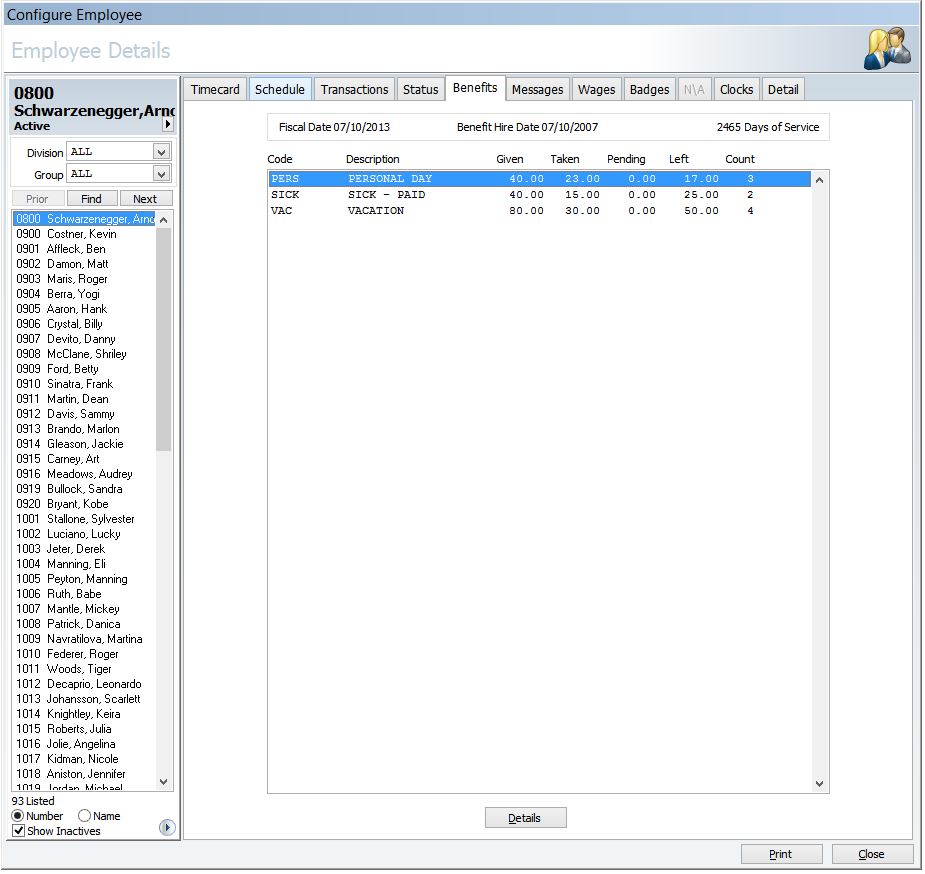Open the Division dropdown
This screenshot has height=874, width=925.
click(x=161, y=152)
